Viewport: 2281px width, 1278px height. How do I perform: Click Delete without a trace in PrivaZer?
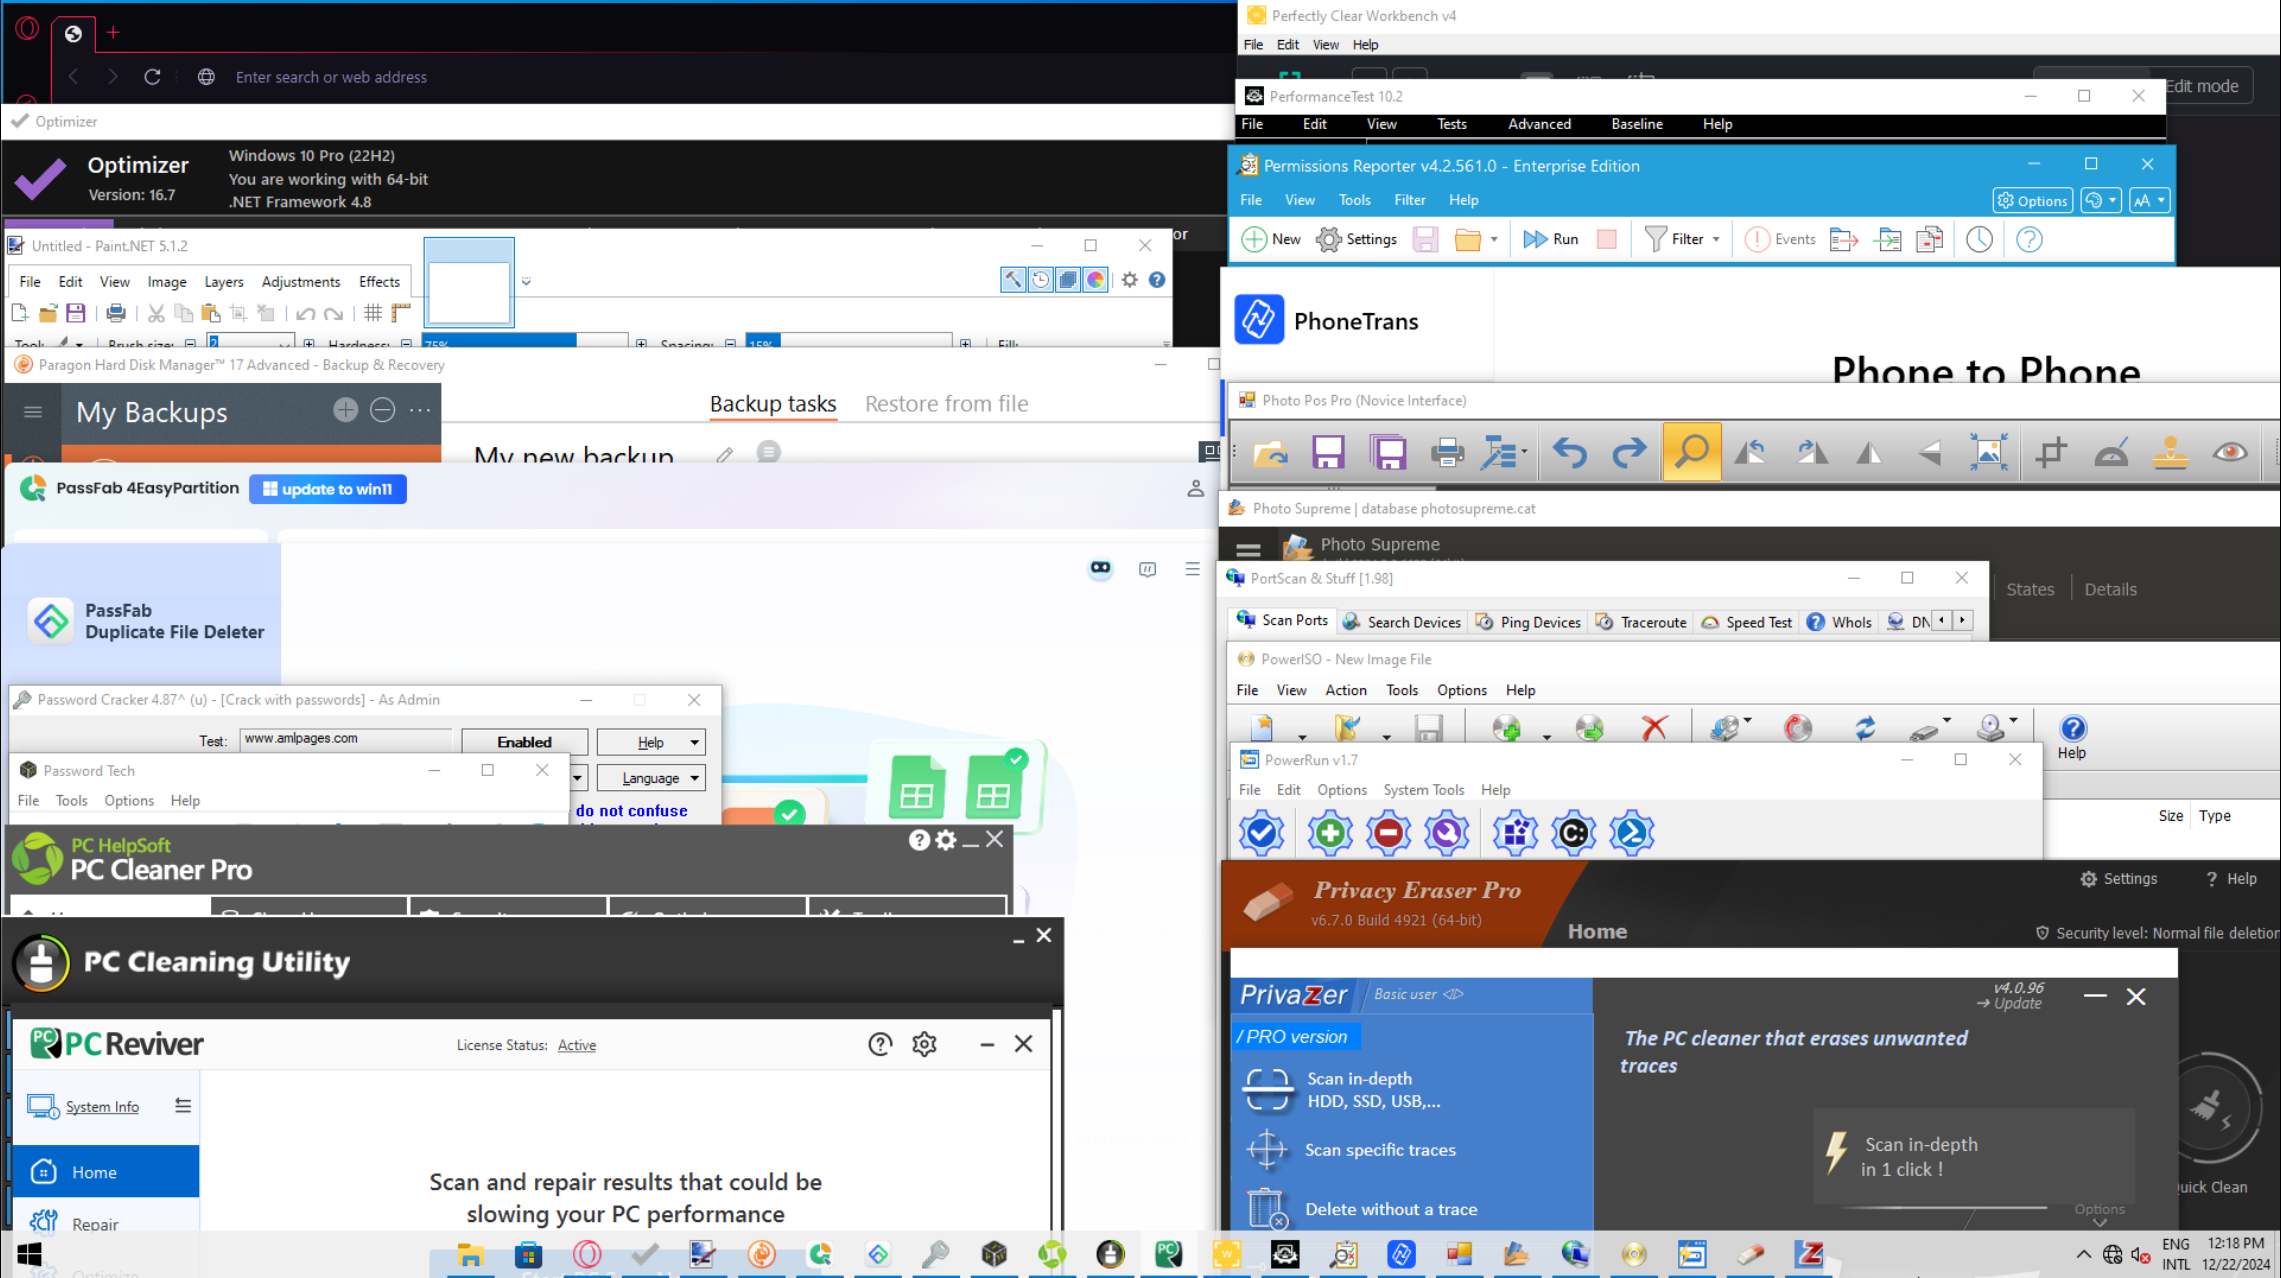(1362, 1209)
